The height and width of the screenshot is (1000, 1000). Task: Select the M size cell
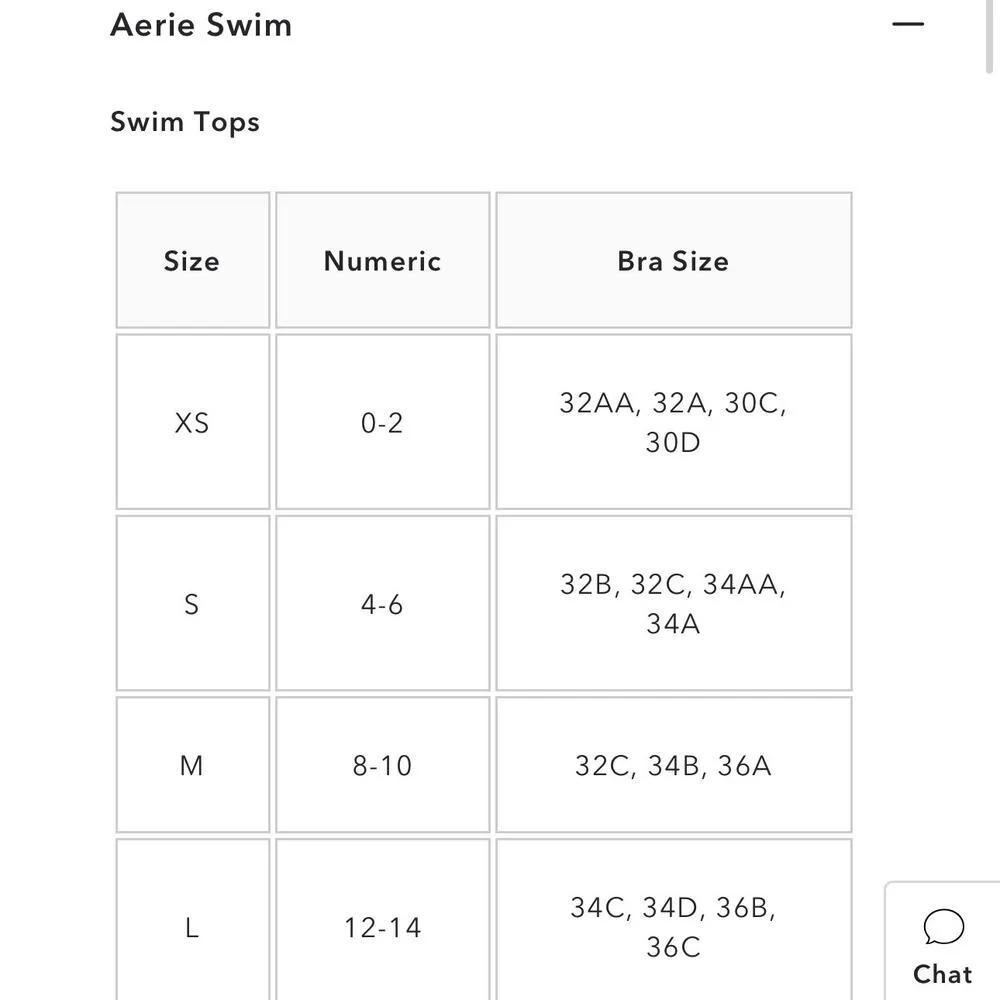point(192,766)
